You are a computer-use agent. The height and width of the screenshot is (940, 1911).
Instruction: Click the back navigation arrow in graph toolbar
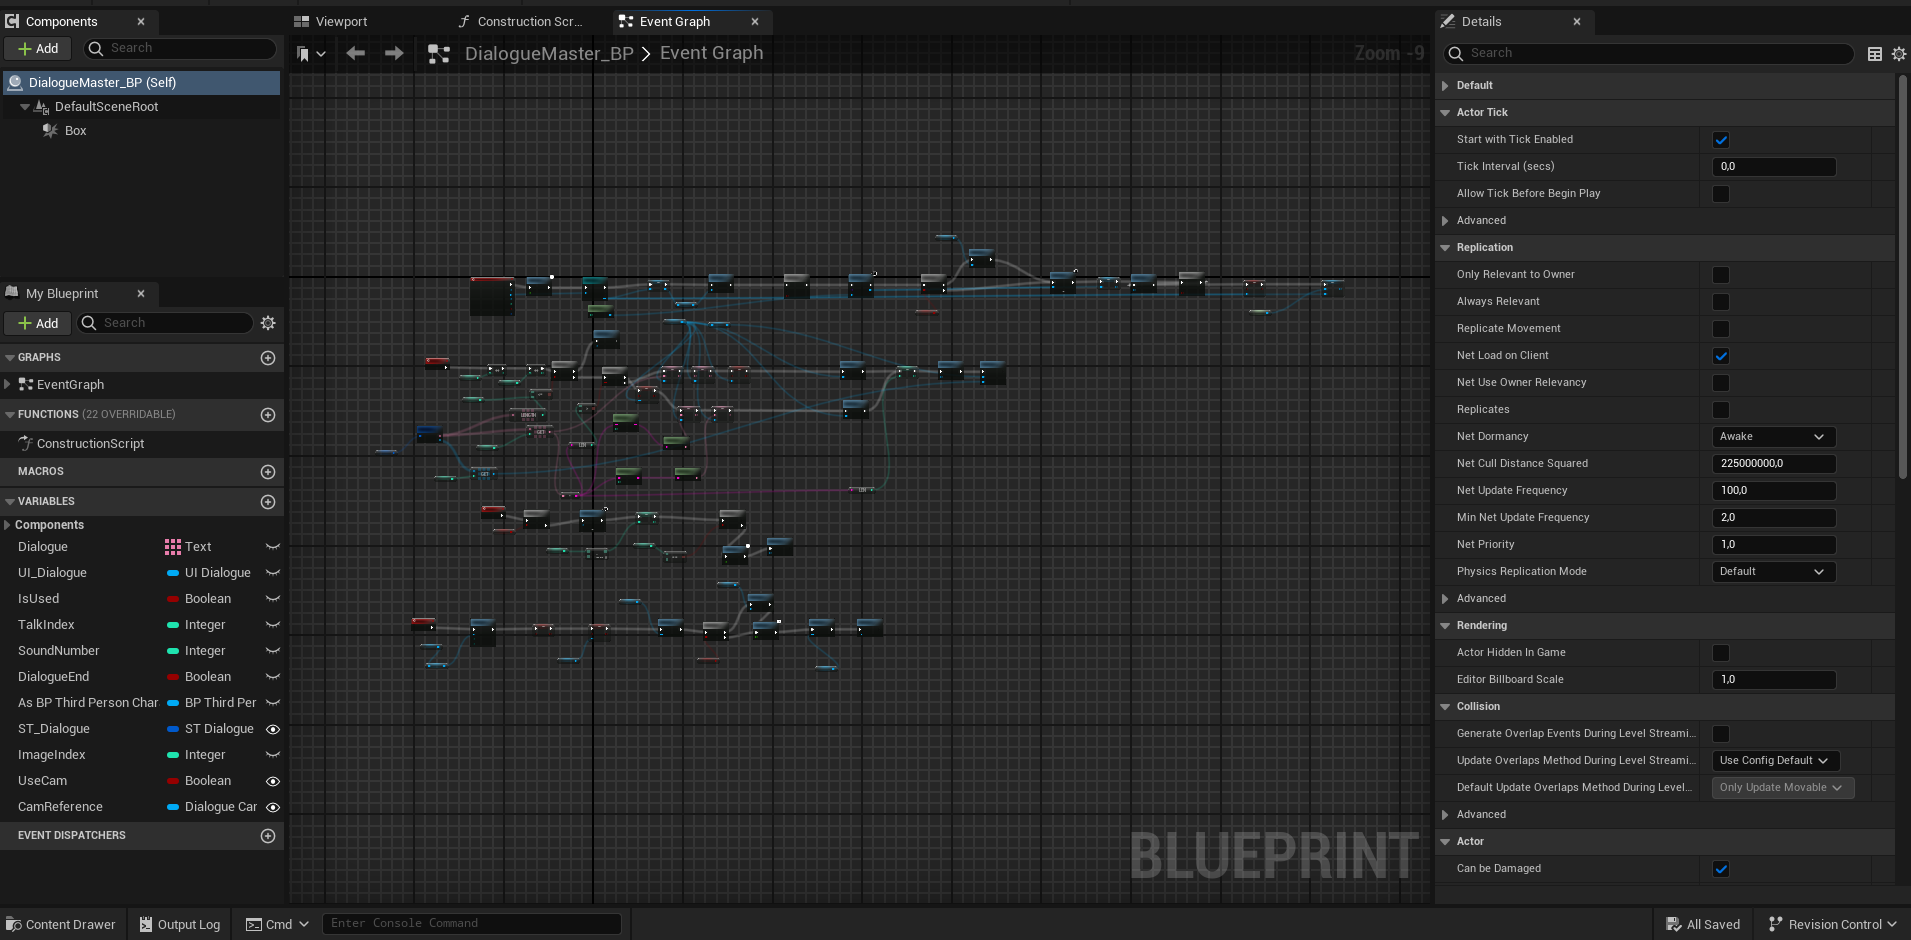pyautogui.click(x=355, y=54)
